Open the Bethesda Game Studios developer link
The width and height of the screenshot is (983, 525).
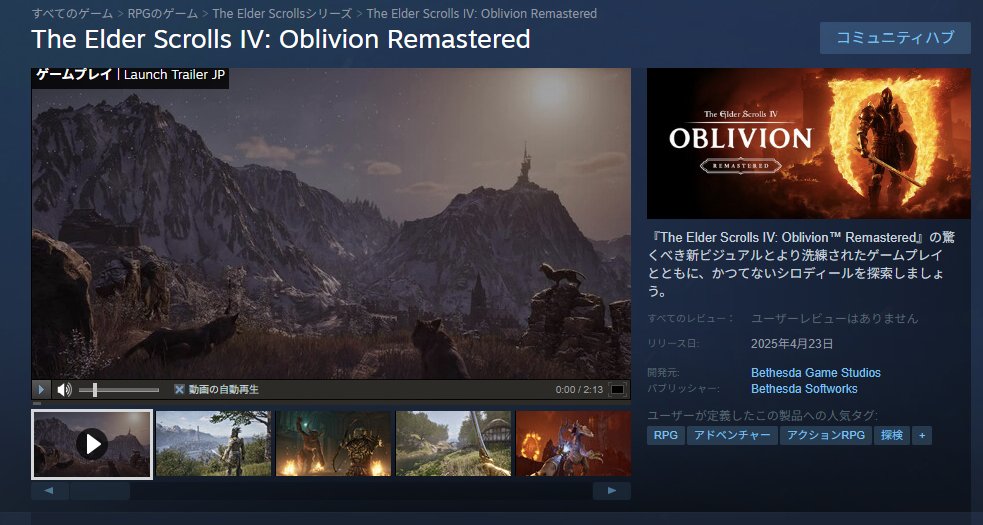pos(816,373)
